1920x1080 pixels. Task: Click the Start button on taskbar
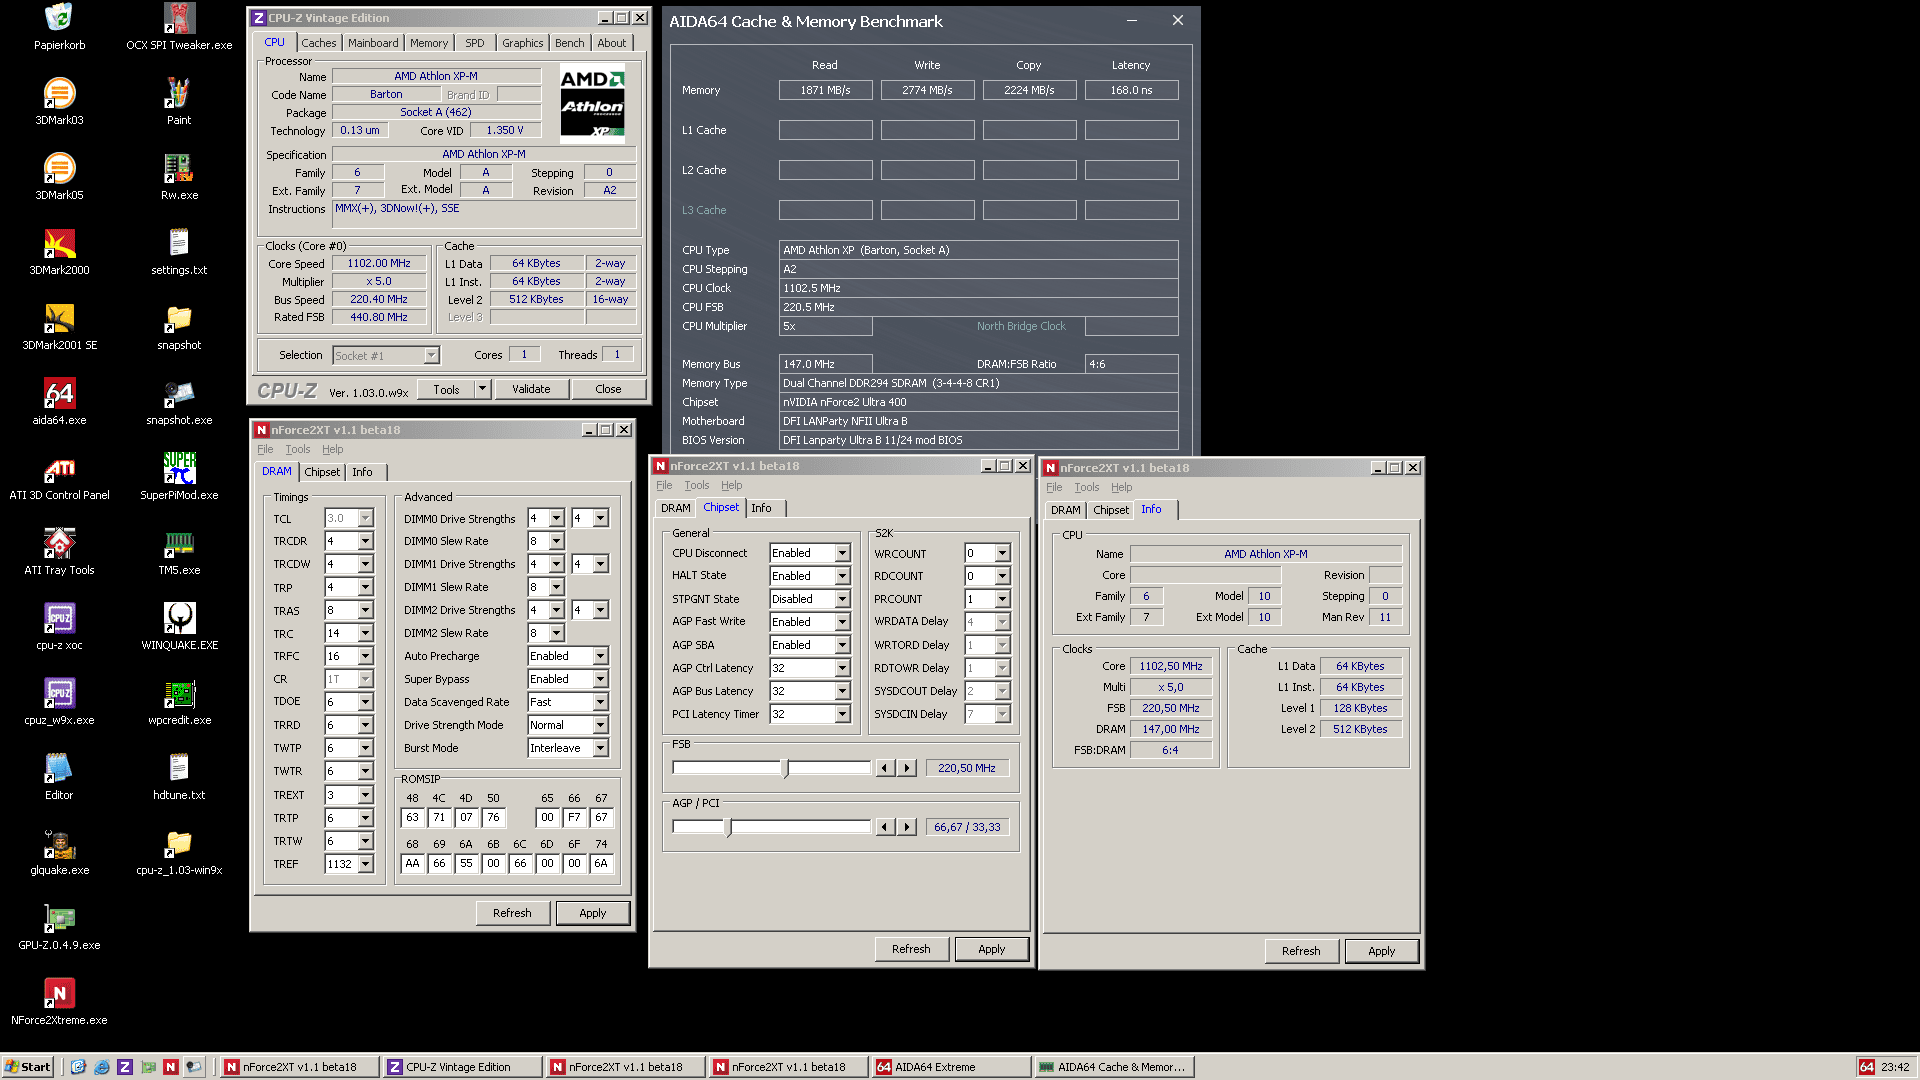pos(28,1067)
